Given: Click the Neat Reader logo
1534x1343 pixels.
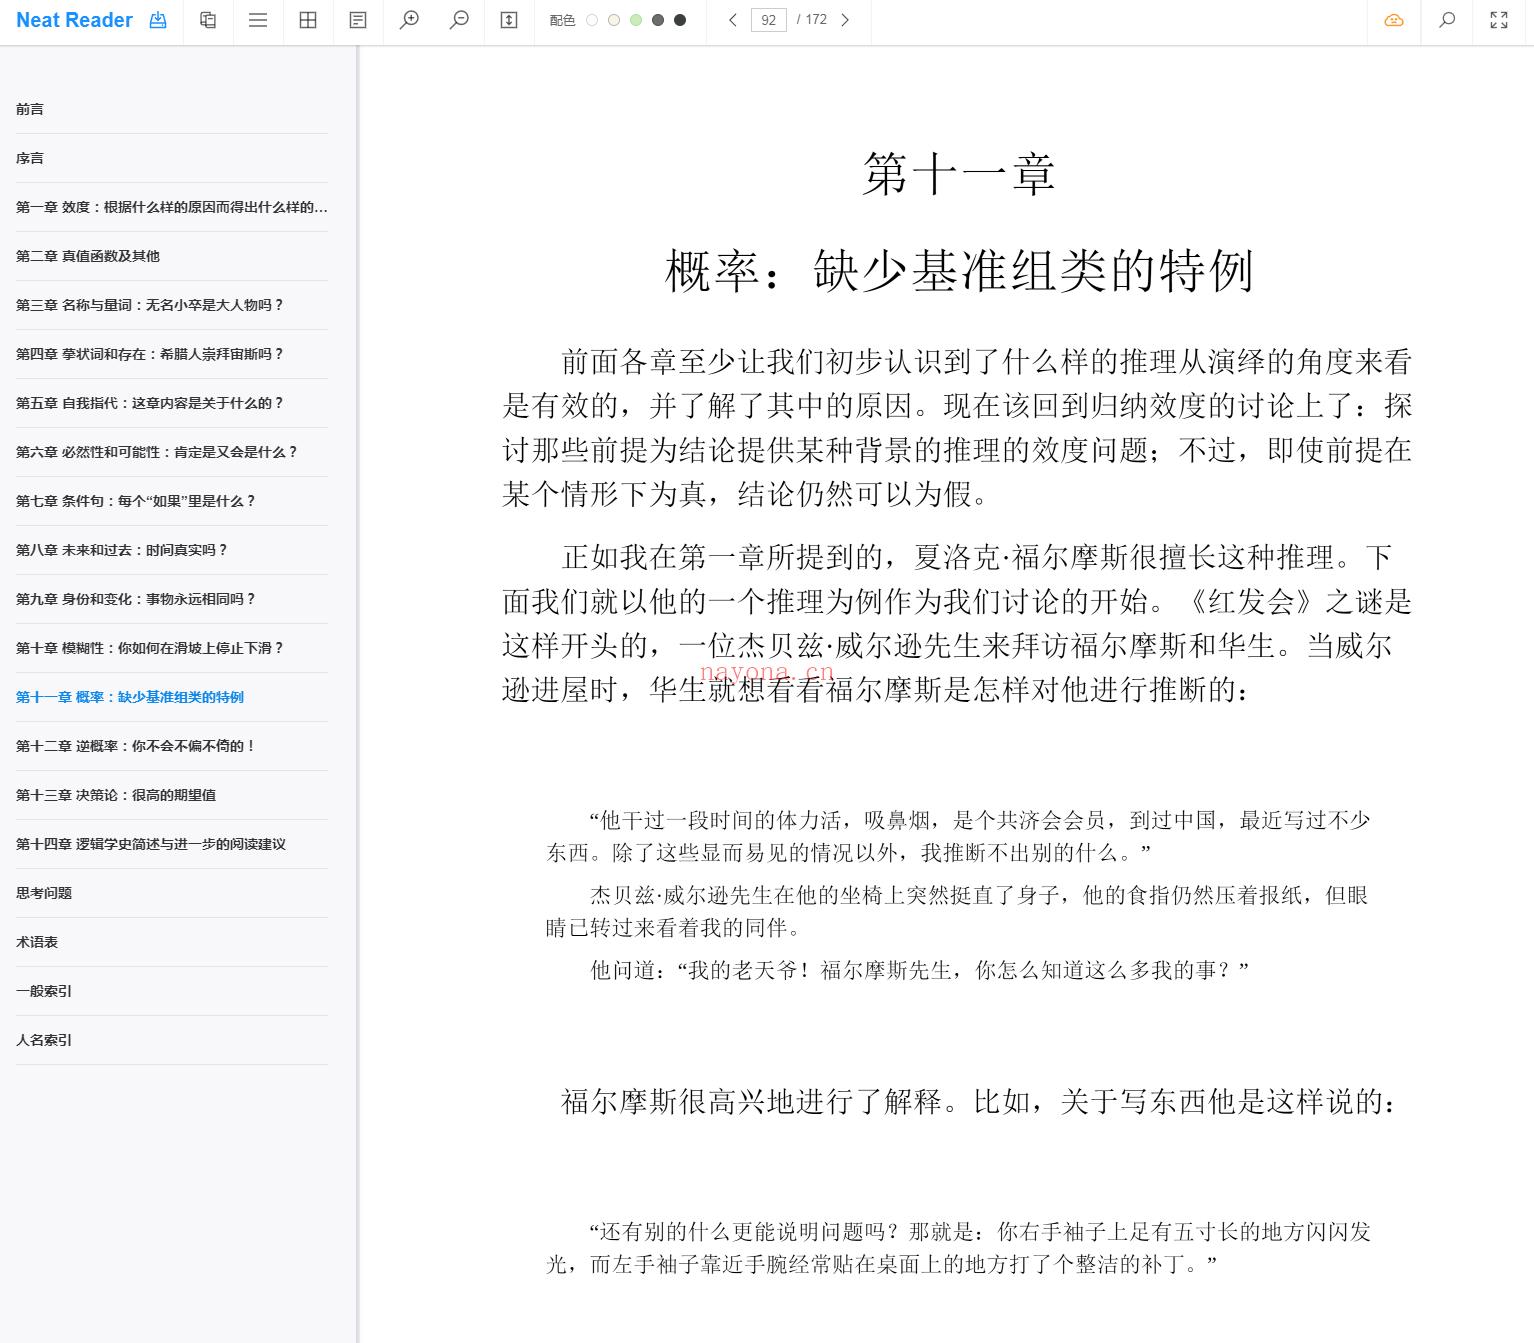Looking at the screenshot, I should click(x=74, y=20).
